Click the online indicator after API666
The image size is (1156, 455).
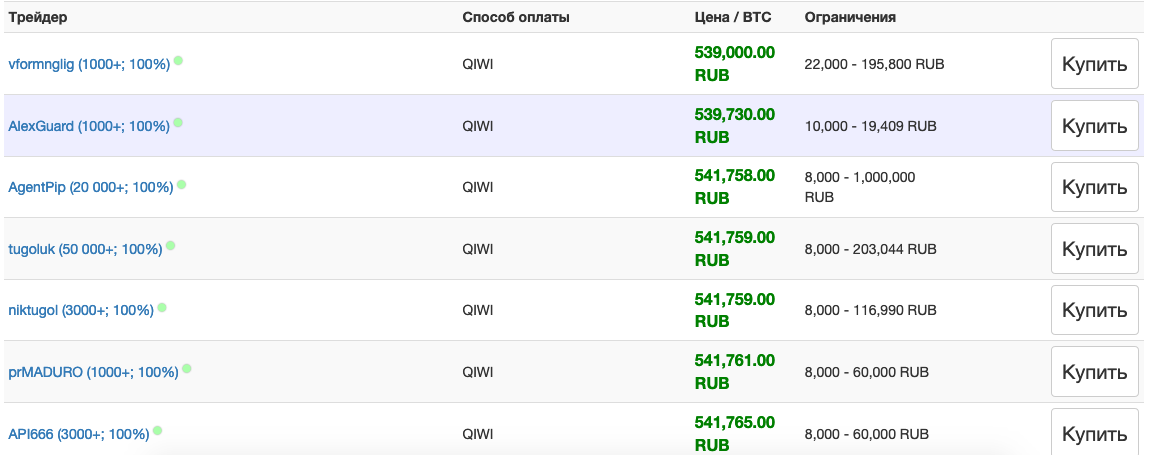click(157, 431)
